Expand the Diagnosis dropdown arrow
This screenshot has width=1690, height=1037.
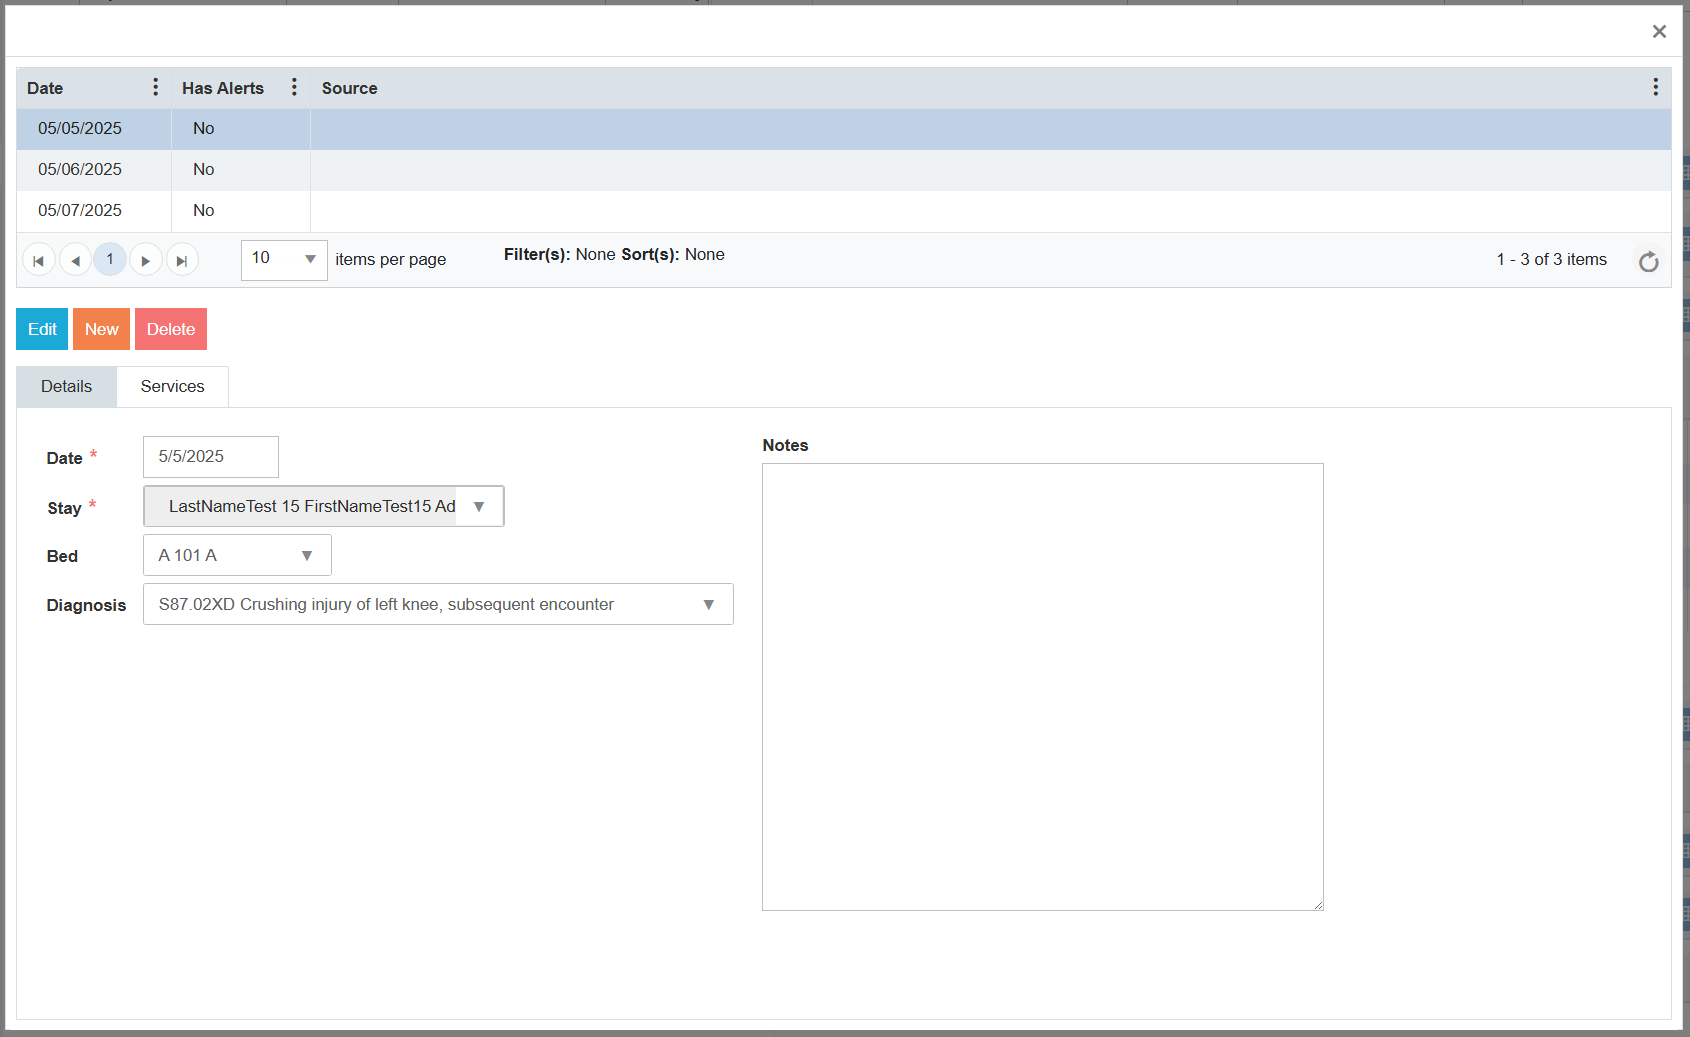click(709, 604)
